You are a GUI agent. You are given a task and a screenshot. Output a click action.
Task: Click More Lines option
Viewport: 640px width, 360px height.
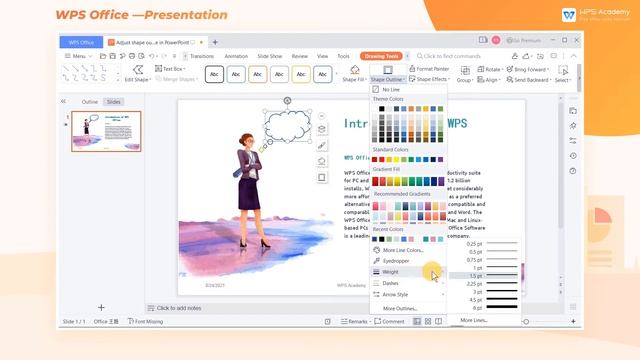tap(474, 320)
